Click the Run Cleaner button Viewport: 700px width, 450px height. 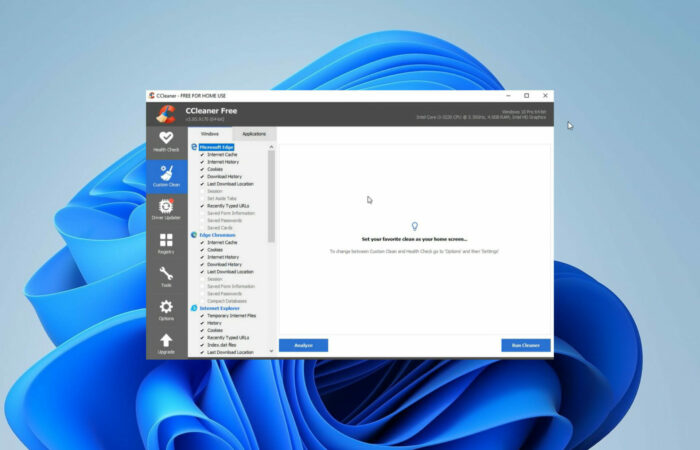(525, 345)
